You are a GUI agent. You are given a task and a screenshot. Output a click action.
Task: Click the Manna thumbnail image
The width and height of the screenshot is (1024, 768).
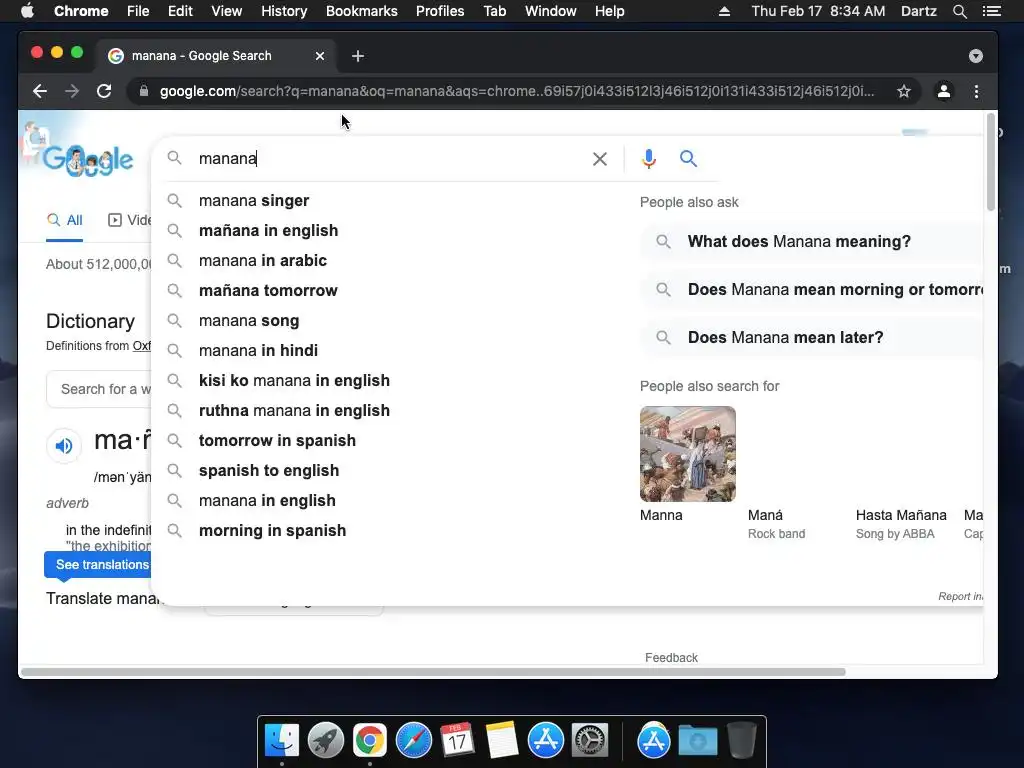click(x=688, y=454)
